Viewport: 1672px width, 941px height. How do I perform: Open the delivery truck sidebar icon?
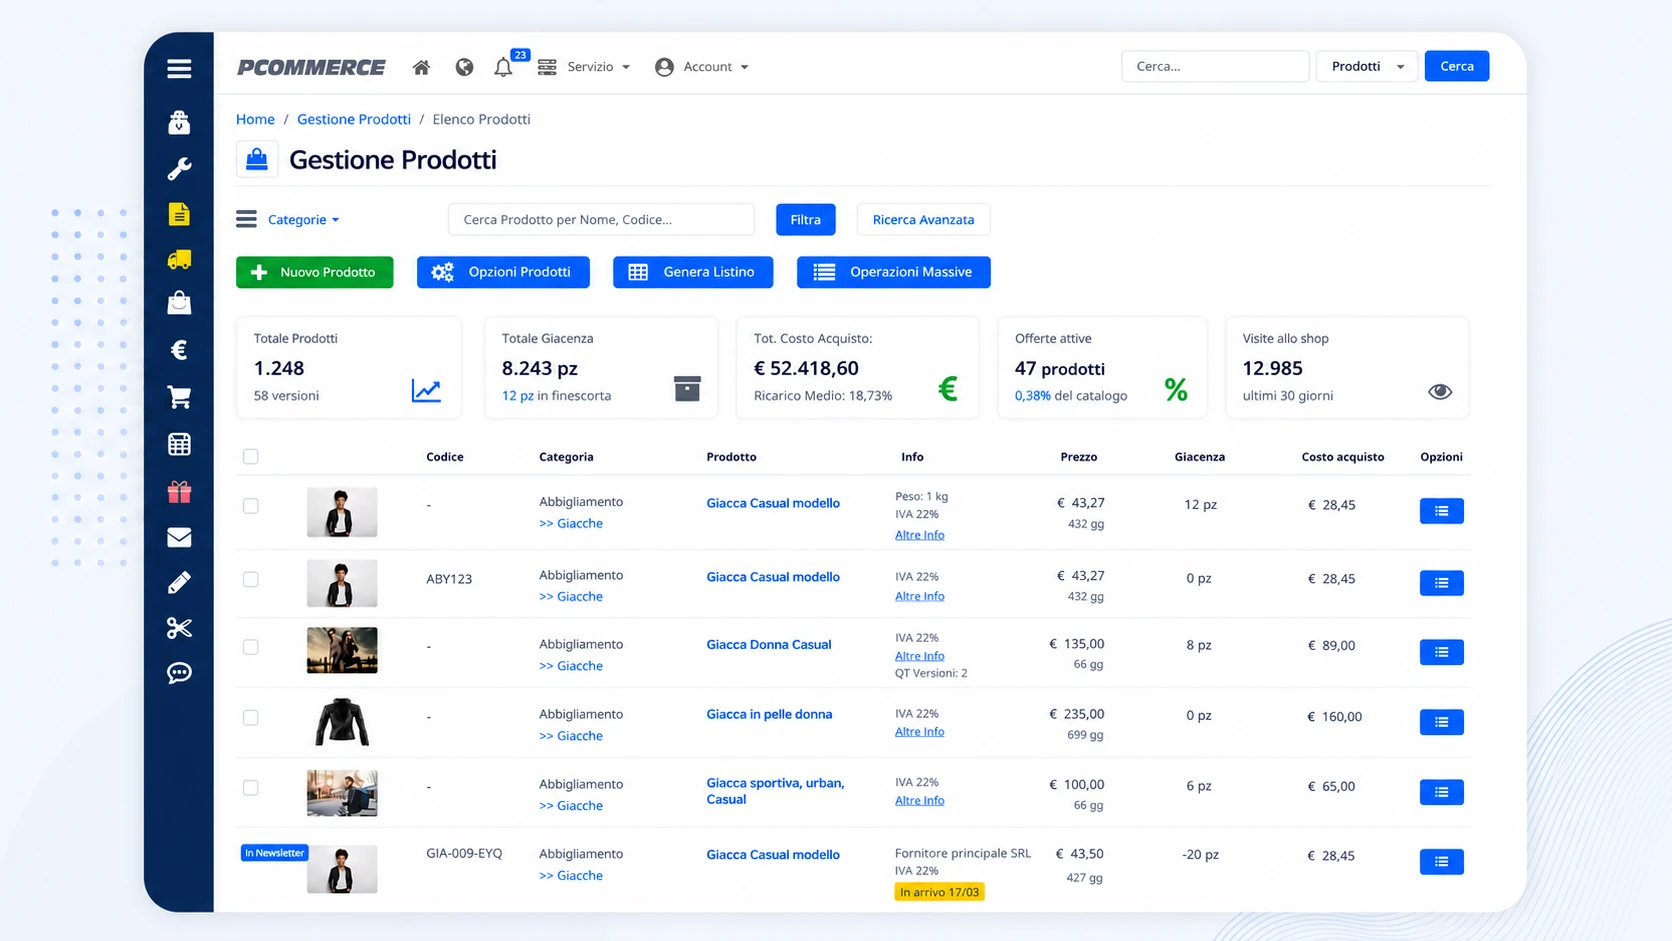click(179, 260)
